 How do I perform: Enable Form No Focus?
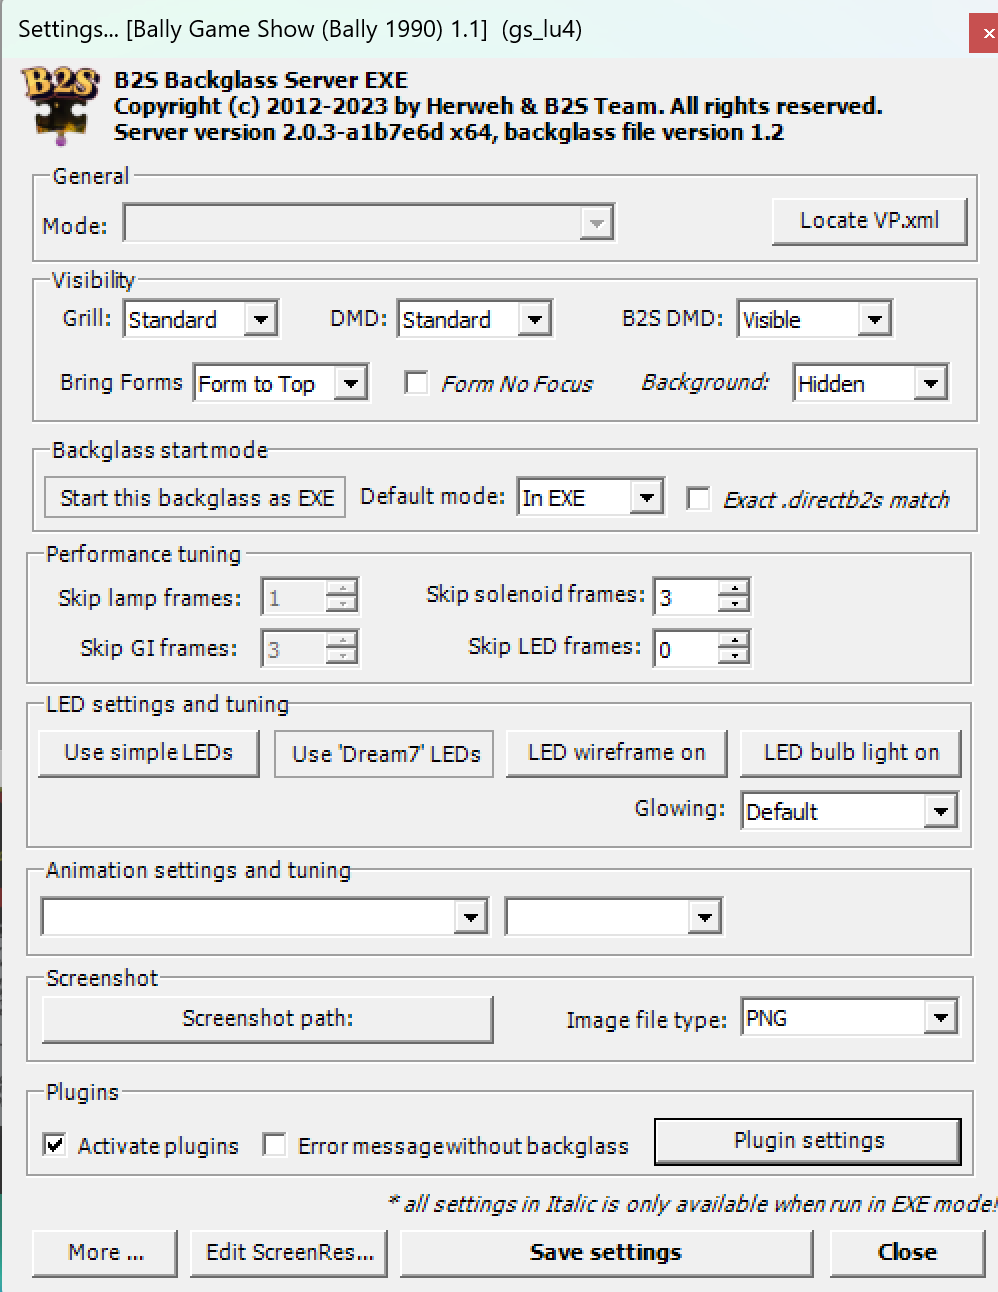click(416, 382)
